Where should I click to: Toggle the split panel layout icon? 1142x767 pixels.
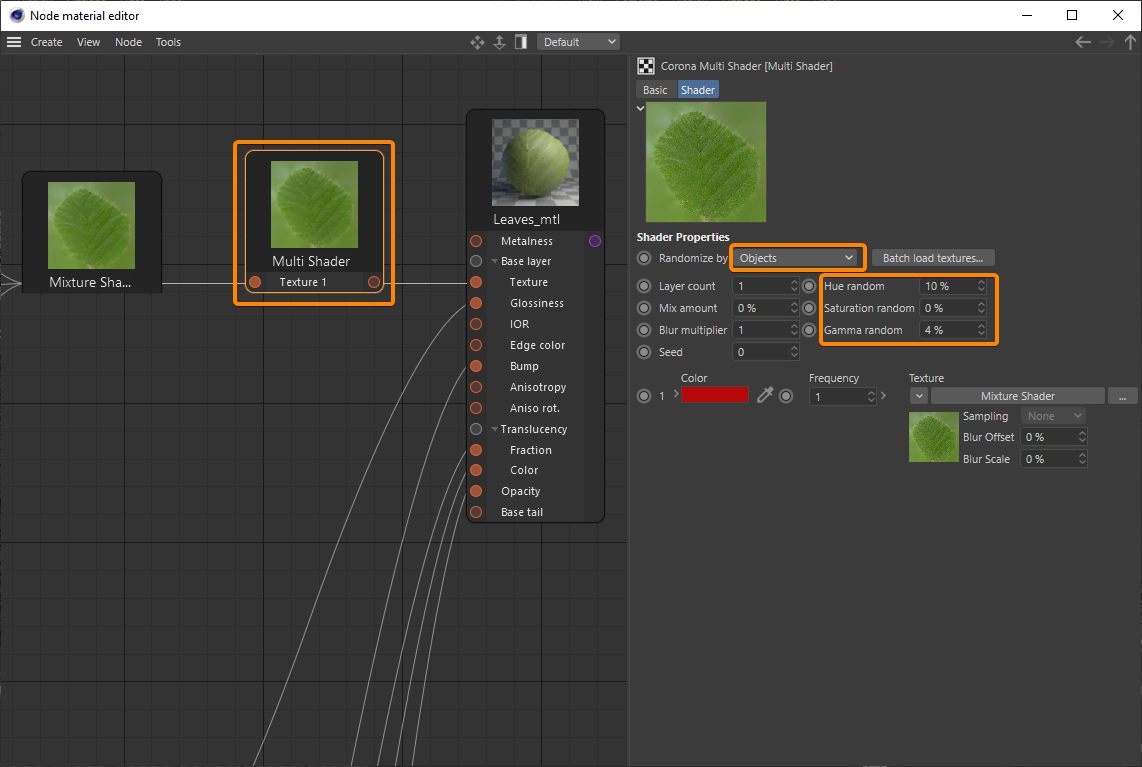[x=521, y=42]
